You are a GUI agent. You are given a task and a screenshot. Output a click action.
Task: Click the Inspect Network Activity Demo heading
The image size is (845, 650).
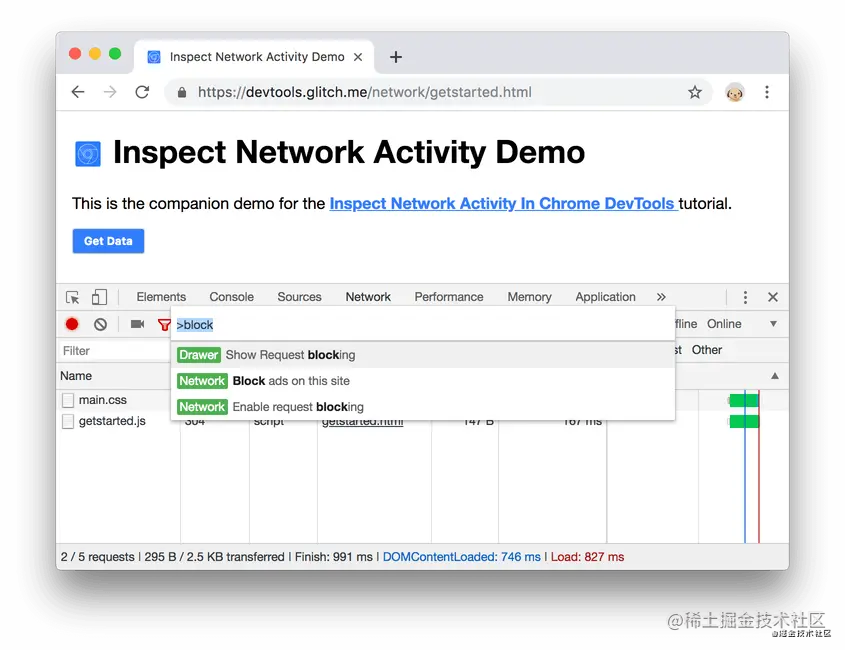coord(349,152)
